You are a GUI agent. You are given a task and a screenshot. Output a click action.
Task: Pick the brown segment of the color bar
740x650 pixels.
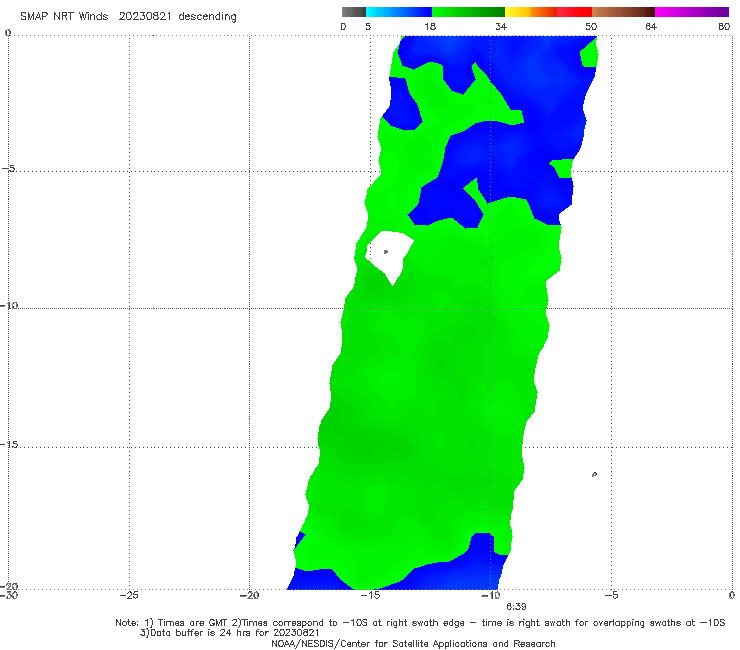pyautogui.click(x=623, y=12)
